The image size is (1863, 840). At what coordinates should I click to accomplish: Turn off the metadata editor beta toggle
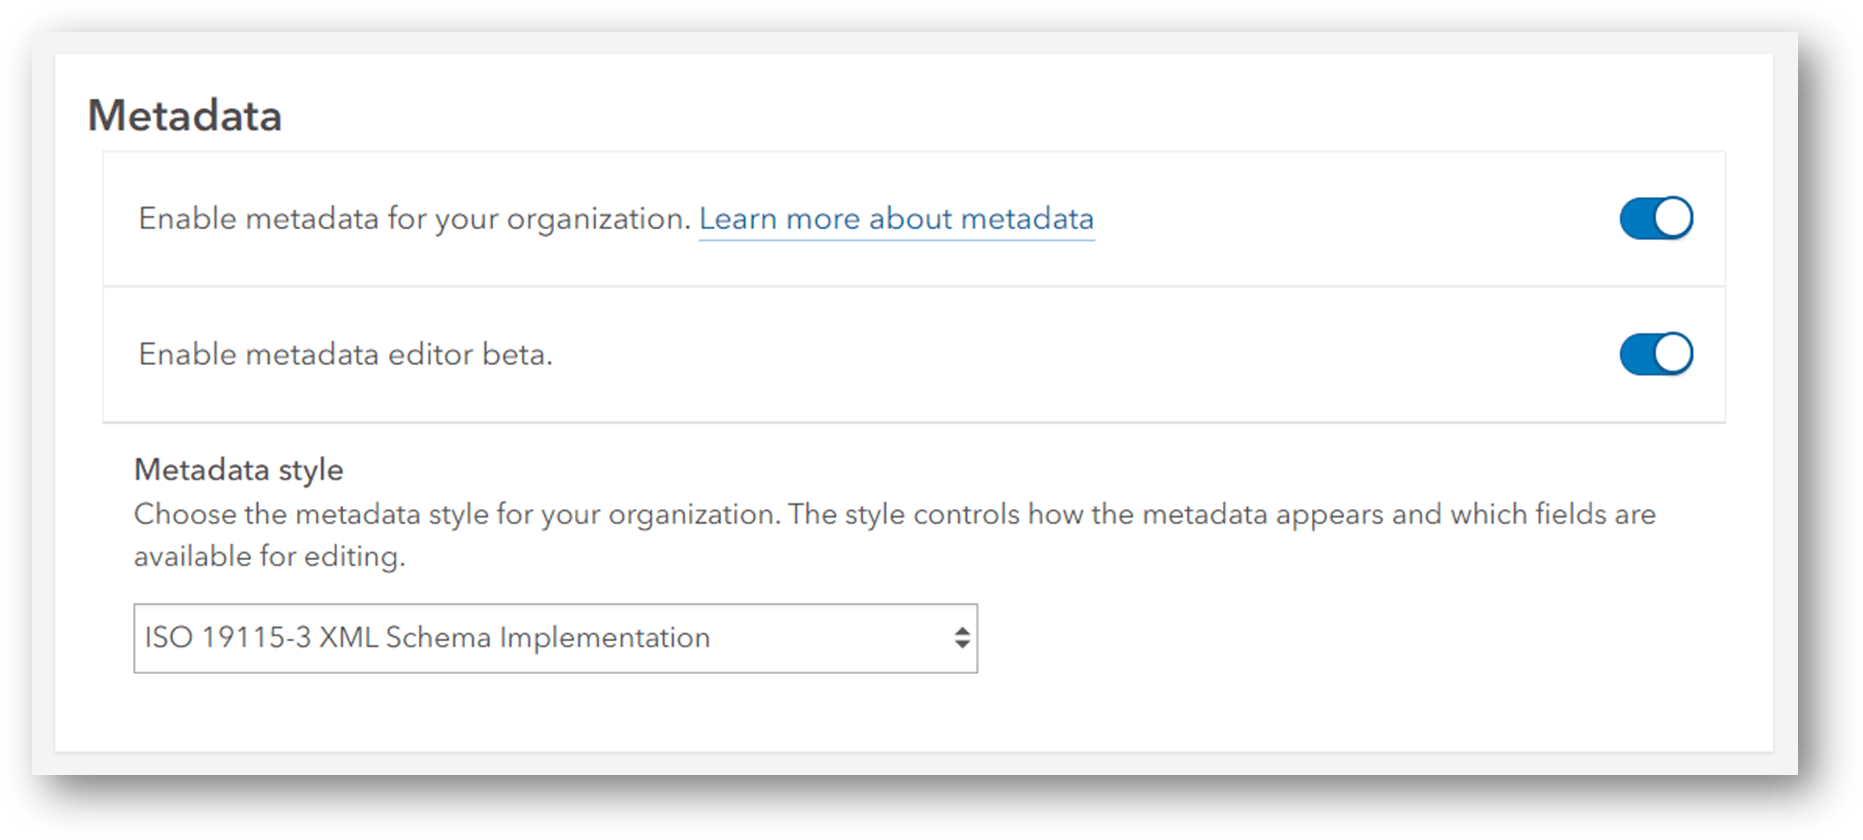pyautogui.click(x=1654, y=353)
